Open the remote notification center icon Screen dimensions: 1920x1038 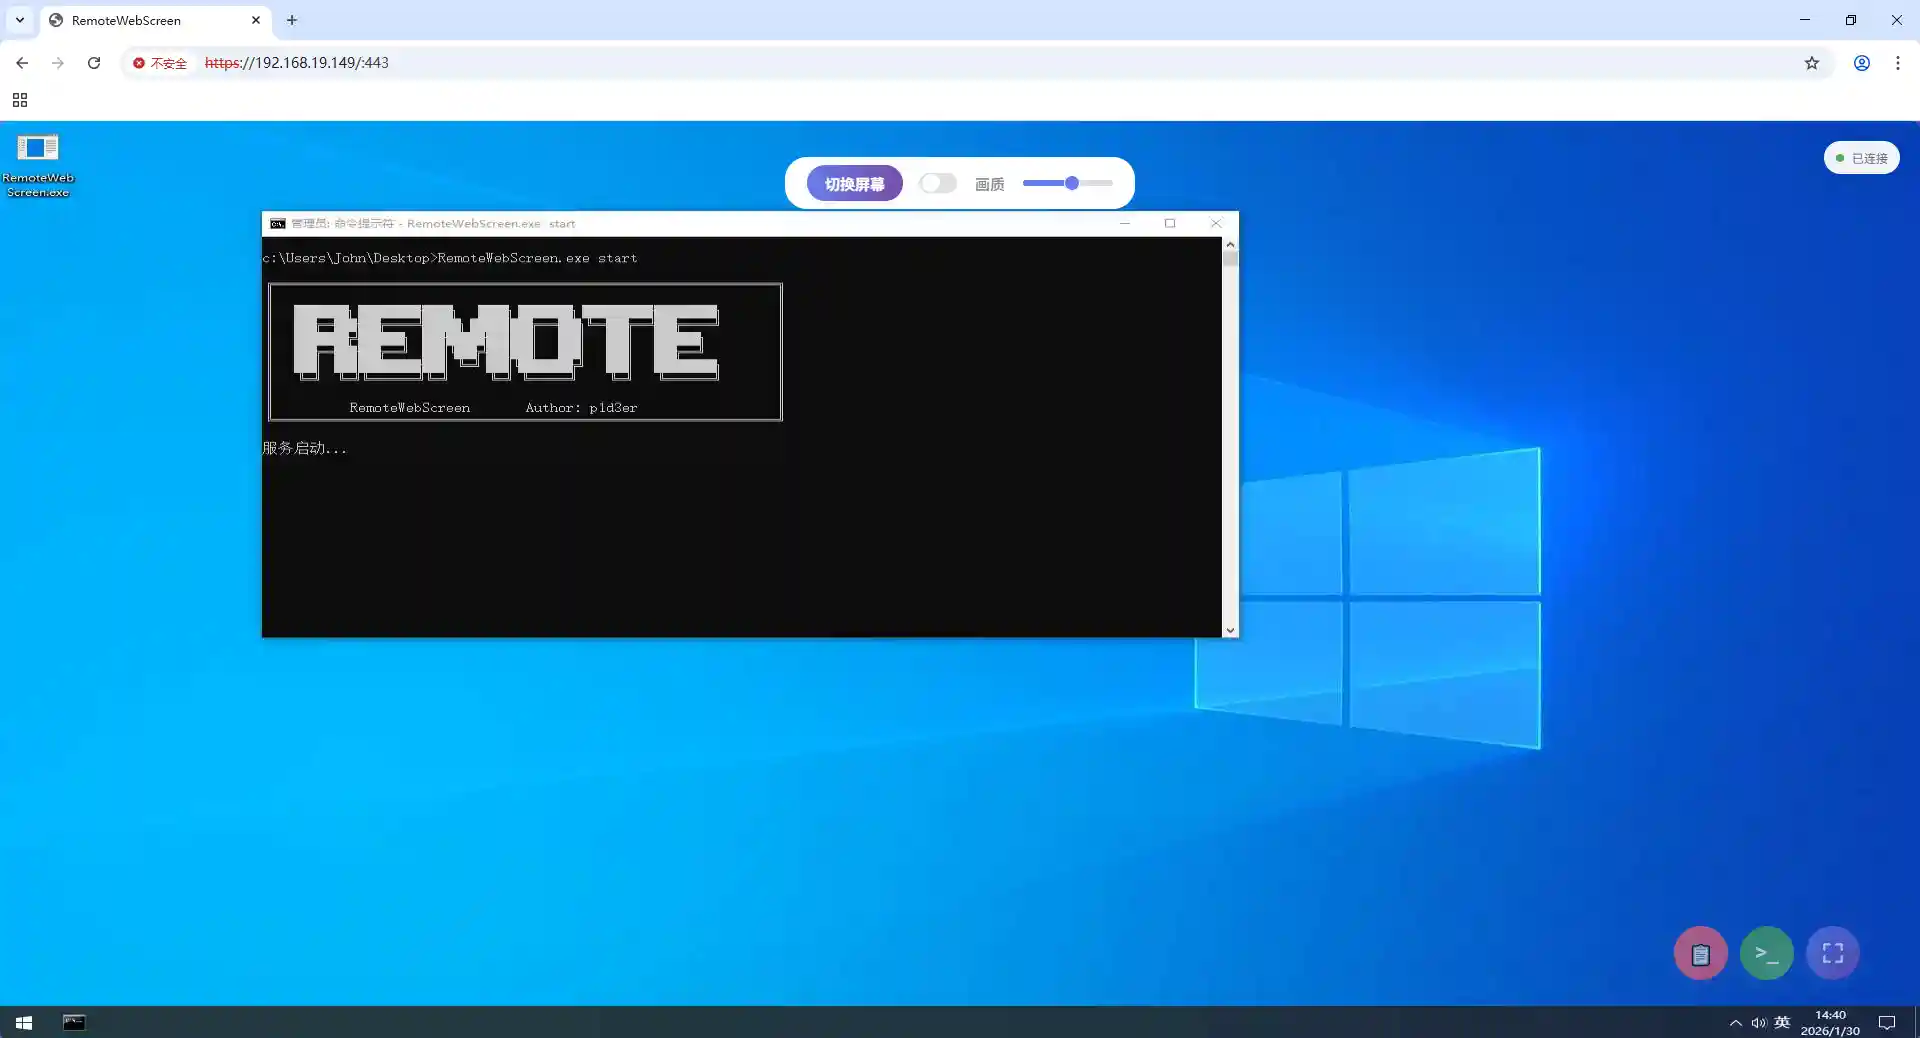pos(1887,1022)
